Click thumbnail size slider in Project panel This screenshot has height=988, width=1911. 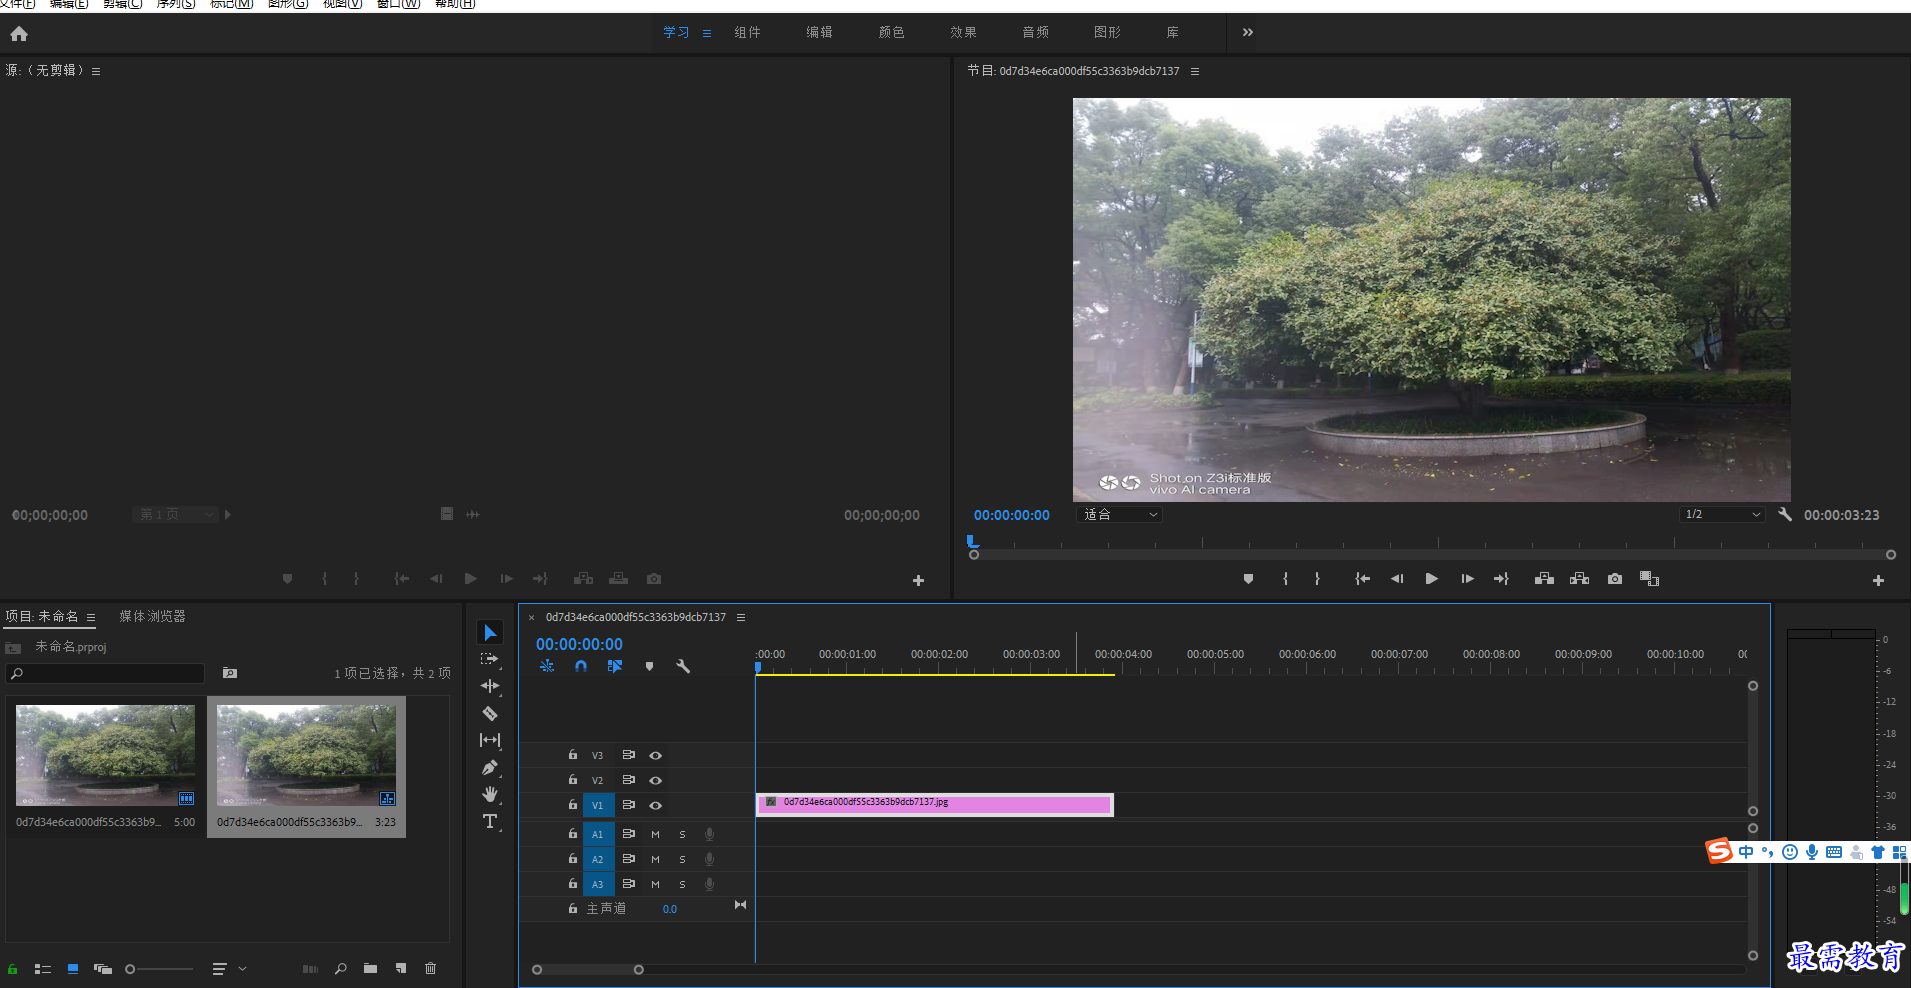click(159, 969)
